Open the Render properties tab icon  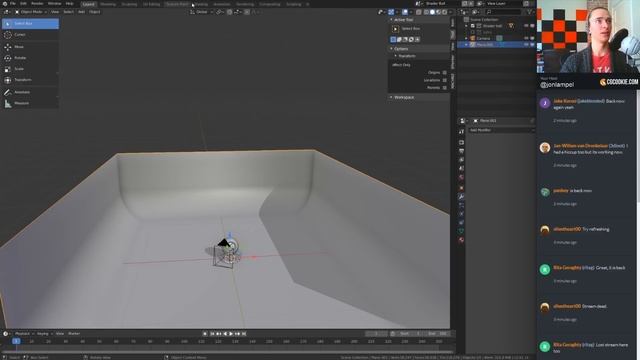click(x=461, y=142)
